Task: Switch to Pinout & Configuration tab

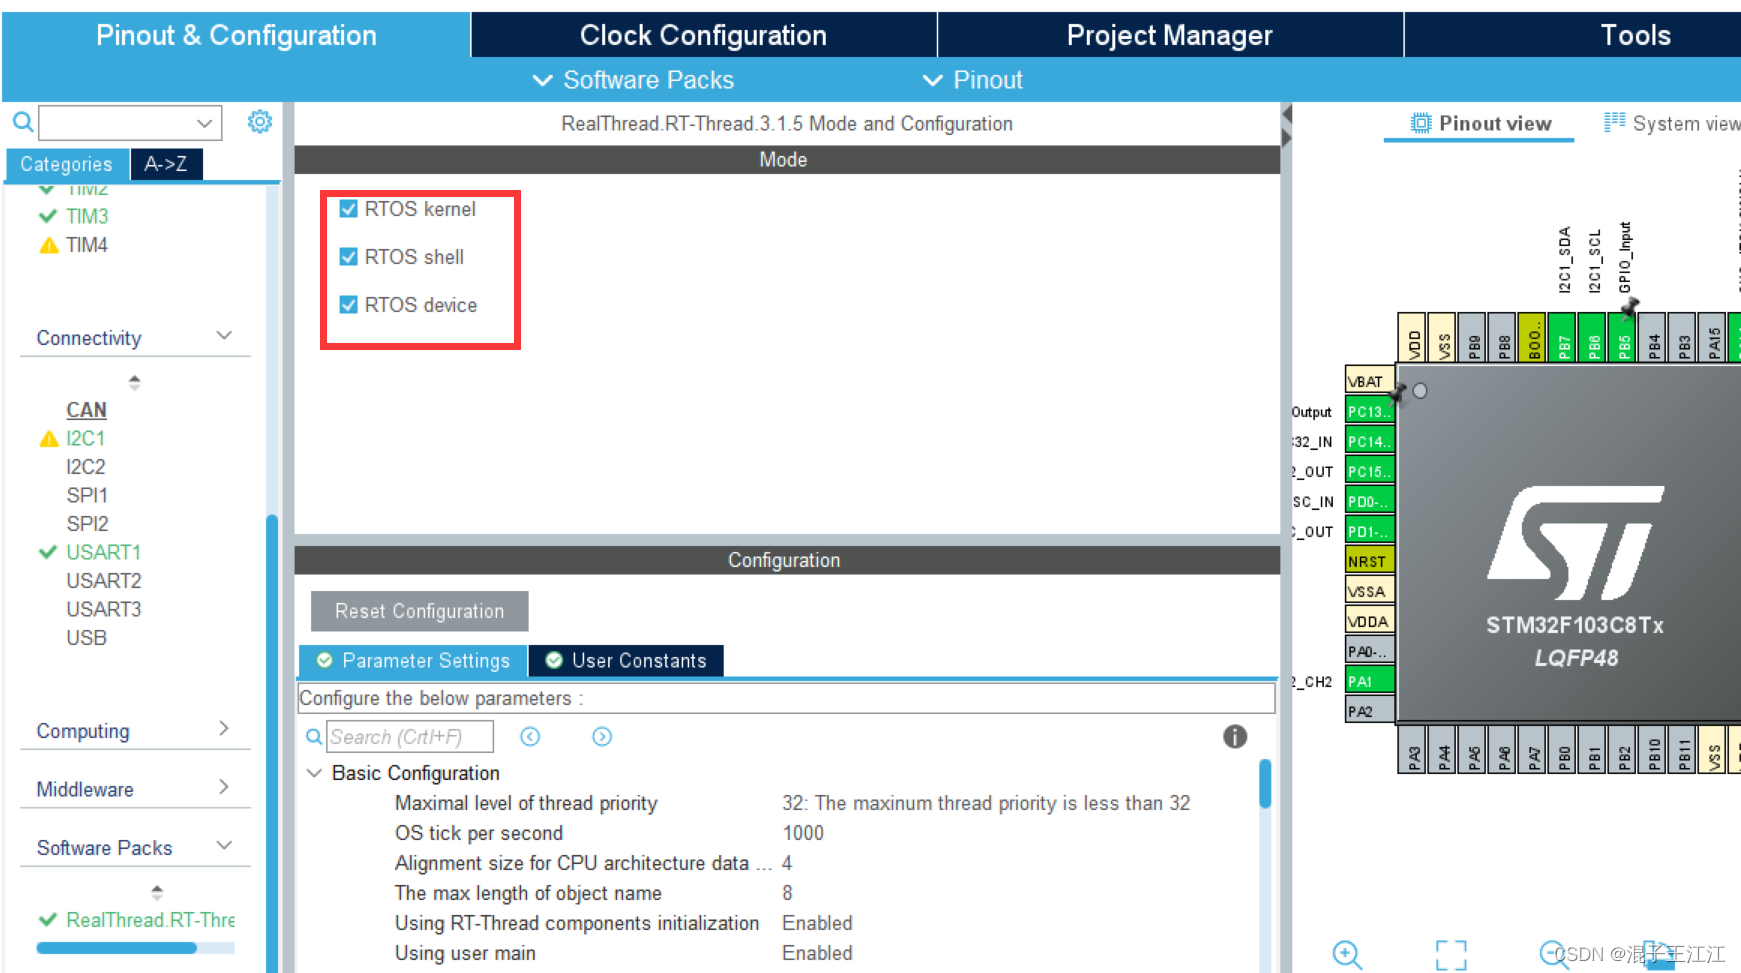Action: tap(236, 35)
